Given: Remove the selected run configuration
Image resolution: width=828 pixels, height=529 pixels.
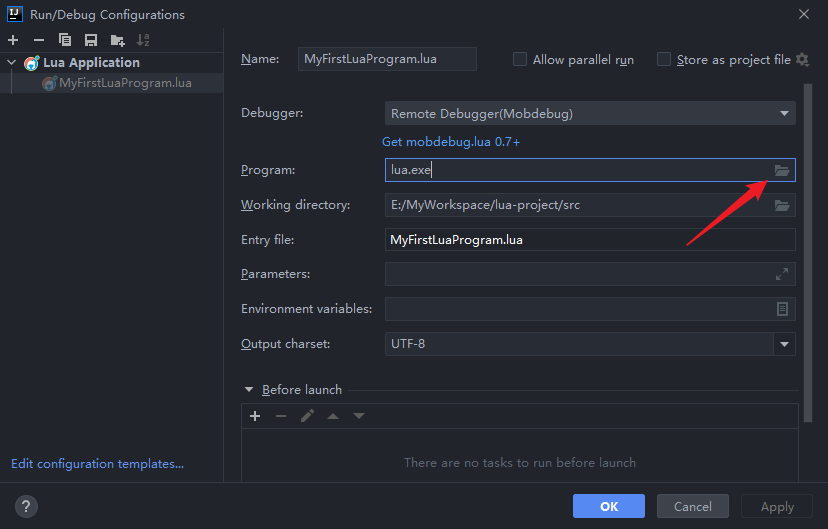Looking at the screenshot, I should (39, 40).
